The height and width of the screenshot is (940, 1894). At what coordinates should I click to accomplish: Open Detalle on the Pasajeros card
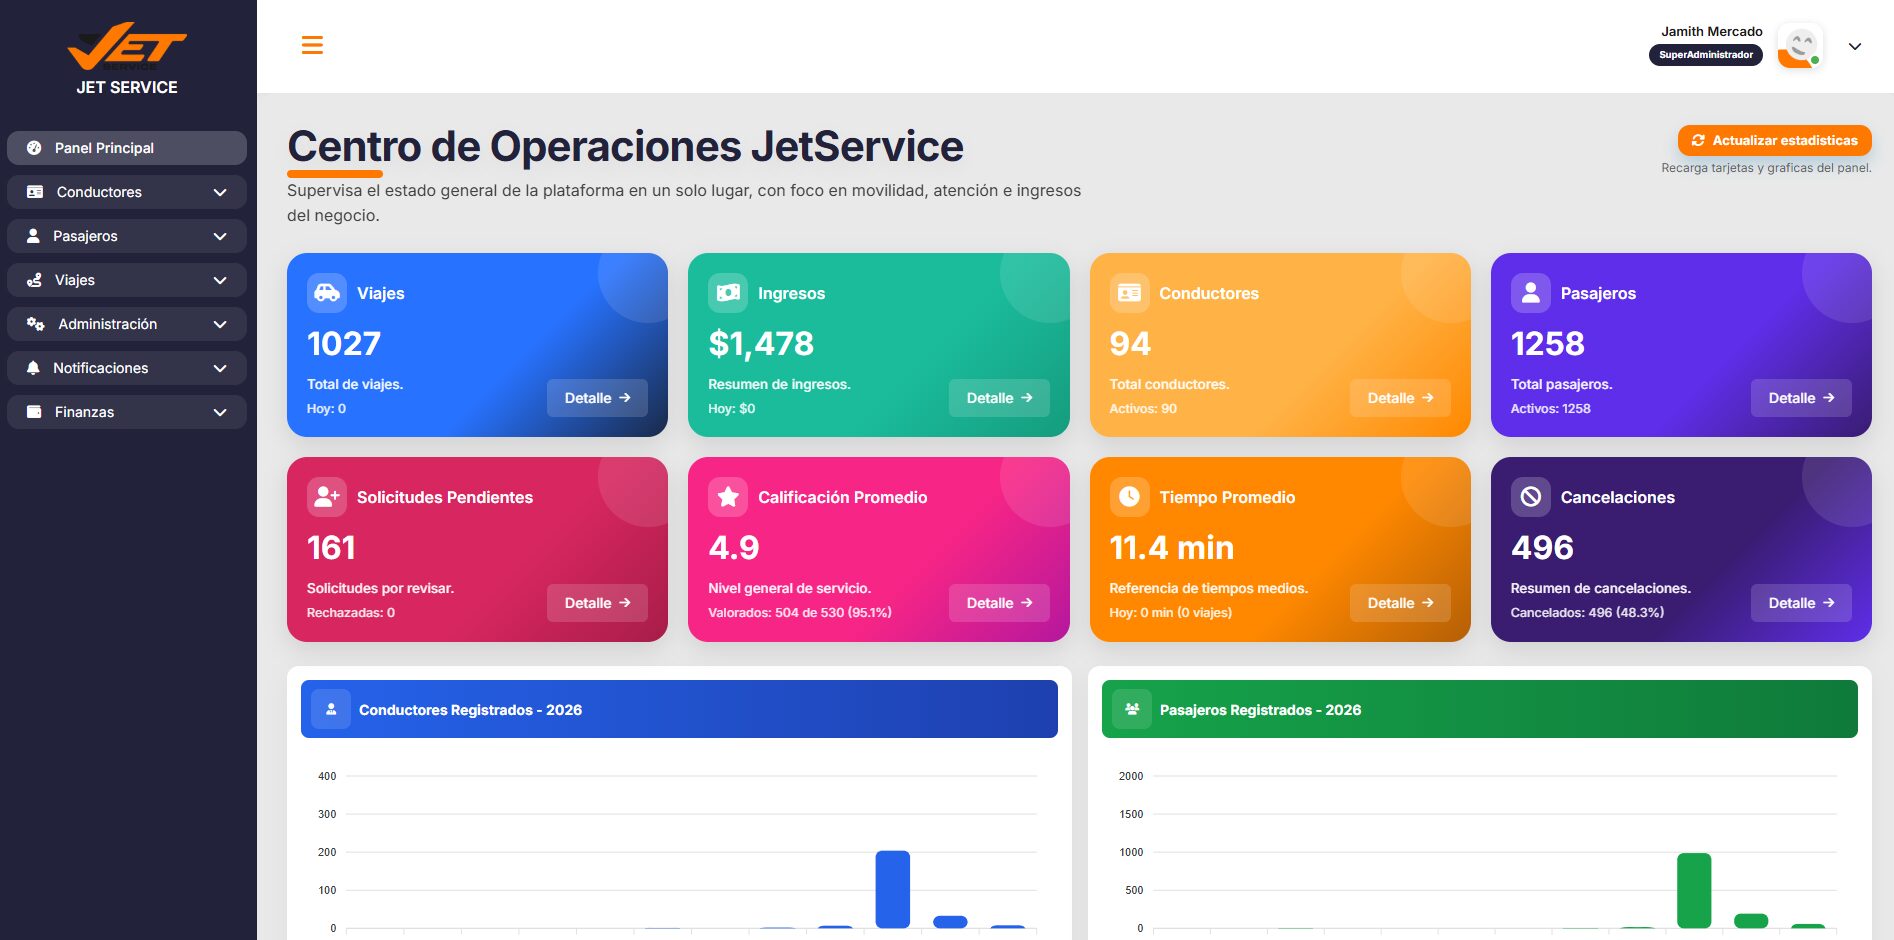click(1801, 398)
